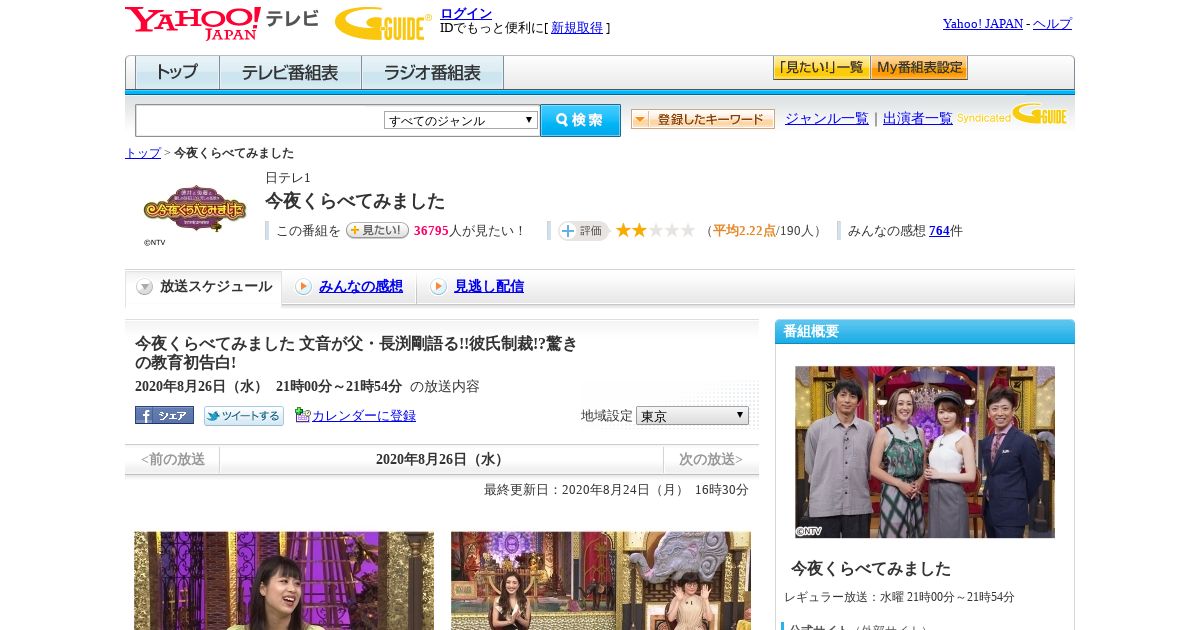Image resolution: width=1200 pixels, height=630 pixels.
Task: Open the right program scene image
Action: click(x=601, y=581)
